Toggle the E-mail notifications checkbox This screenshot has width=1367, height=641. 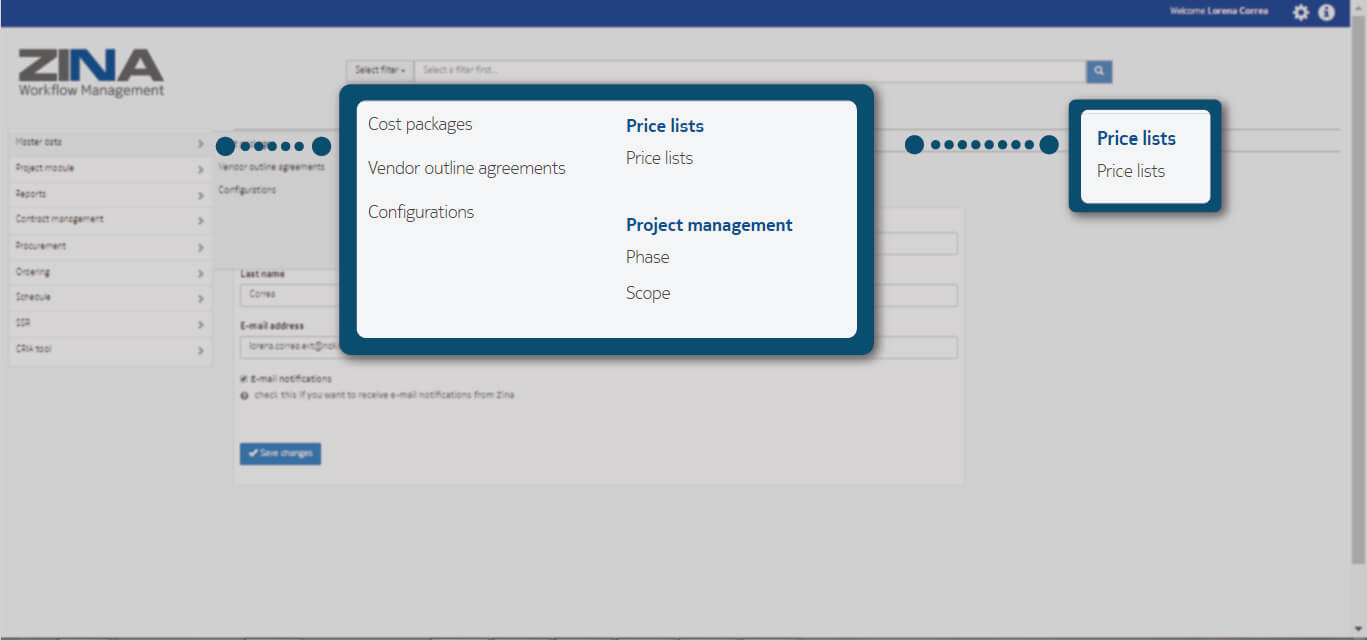[x=244, y=379]
